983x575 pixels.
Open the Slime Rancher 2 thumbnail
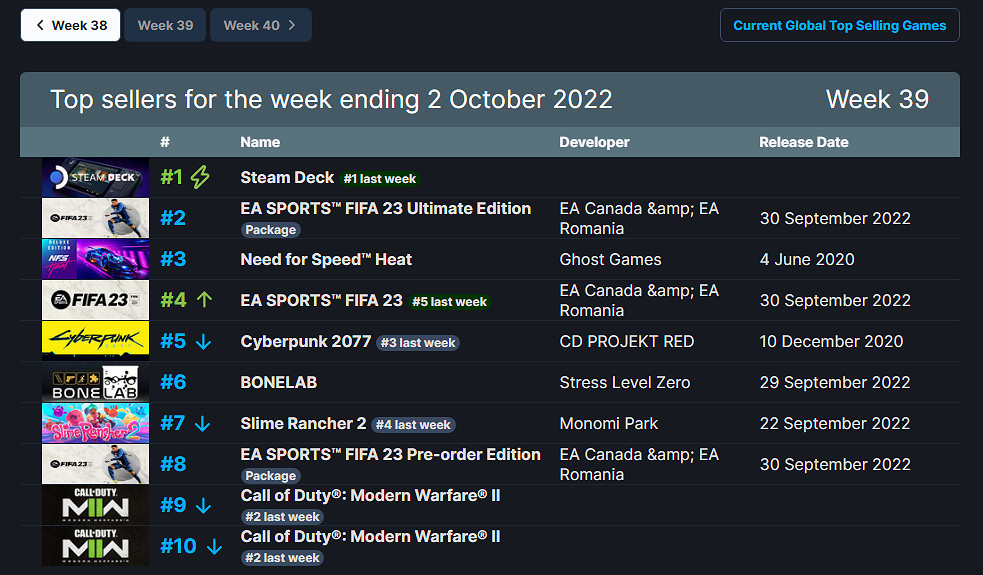(x=95, y=423)
